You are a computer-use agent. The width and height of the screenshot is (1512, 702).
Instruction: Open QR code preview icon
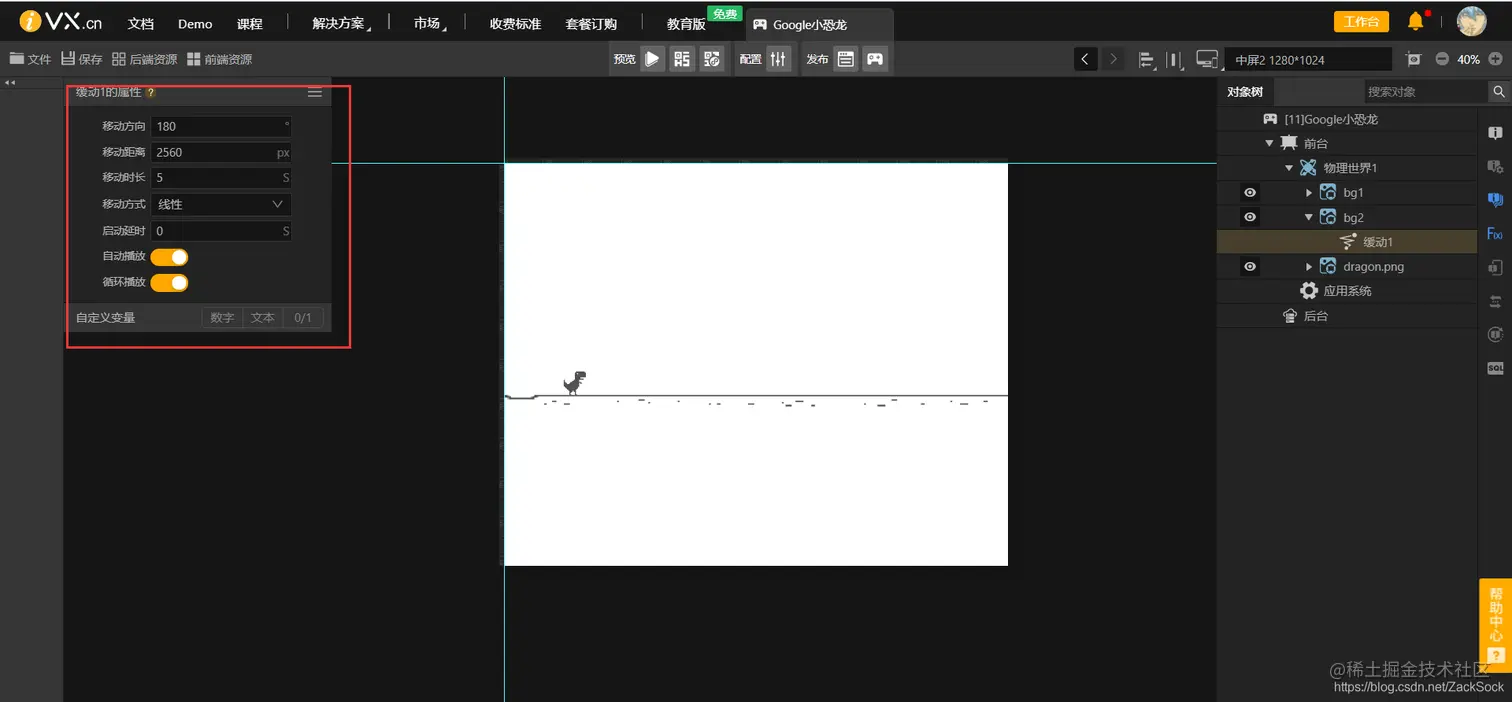point(682,59)
